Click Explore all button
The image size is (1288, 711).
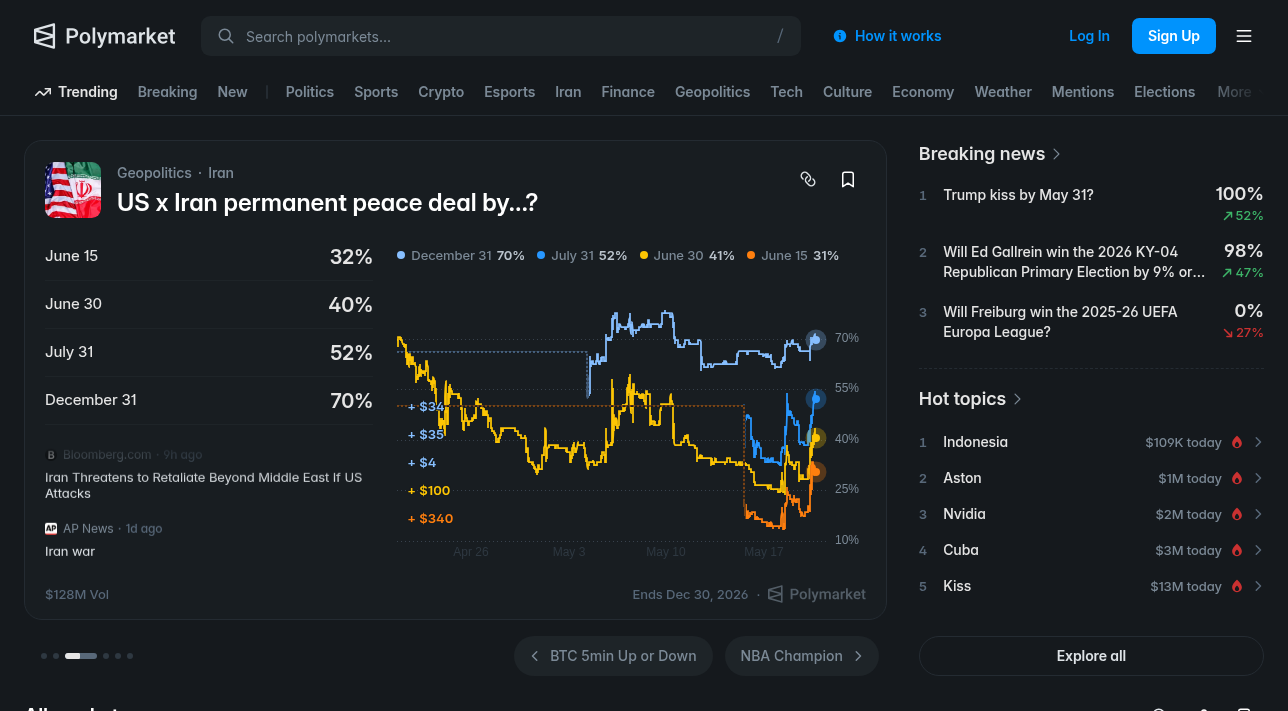[x=1091, y=656]
